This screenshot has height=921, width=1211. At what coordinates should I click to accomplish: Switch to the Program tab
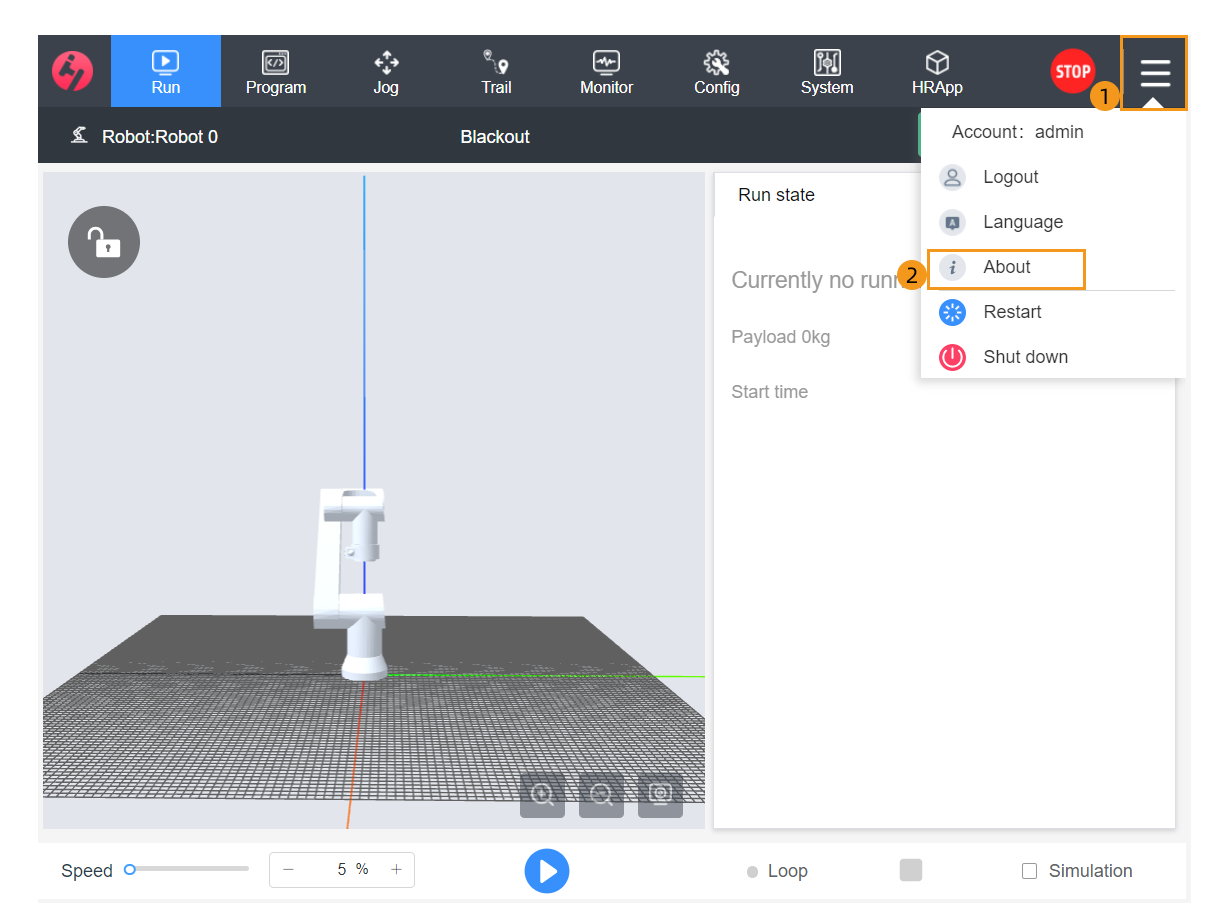point(276,72)
